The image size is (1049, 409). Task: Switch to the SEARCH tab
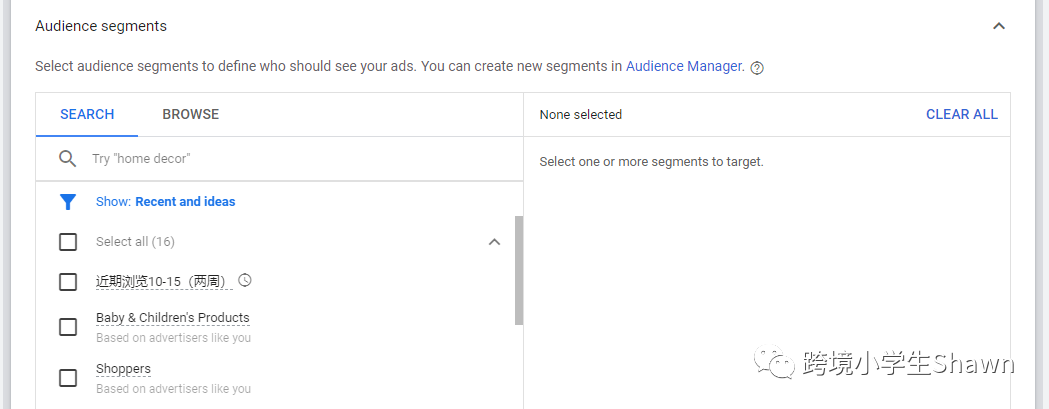click(87, 115)
